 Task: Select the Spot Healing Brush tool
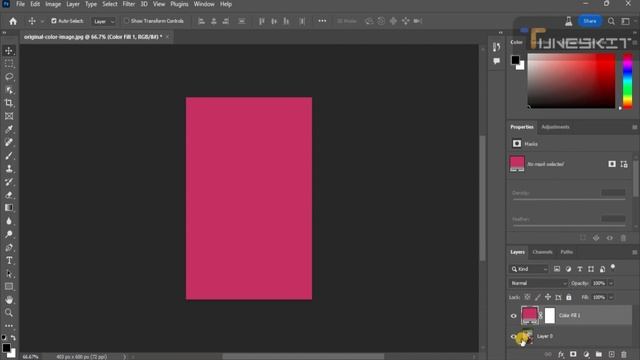pos(9,142)
